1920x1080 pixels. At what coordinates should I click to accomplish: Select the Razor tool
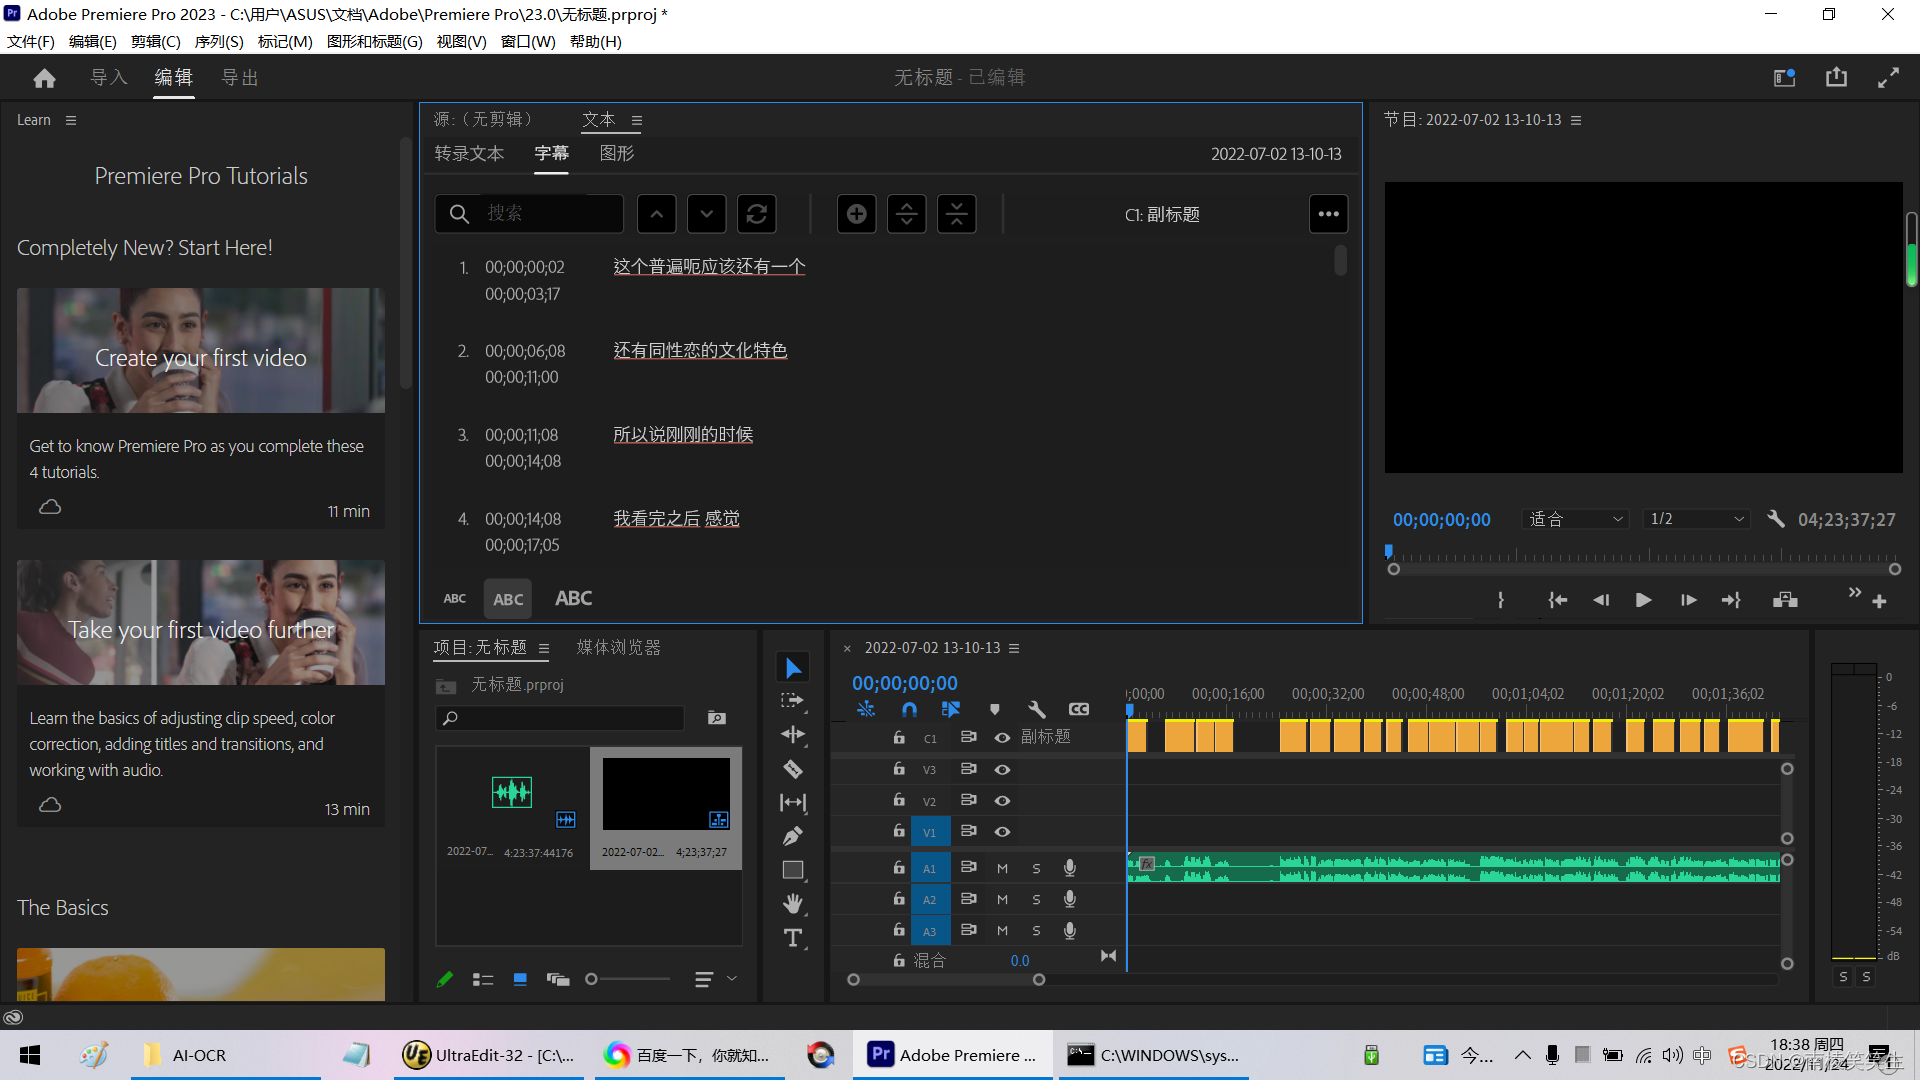coord(793,769)
